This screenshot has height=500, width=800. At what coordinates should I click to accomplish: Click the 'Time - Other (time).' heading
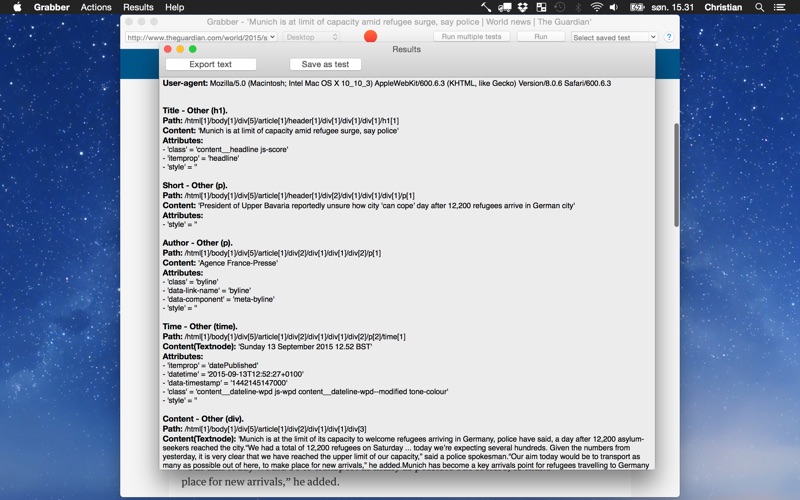point(200,327)
